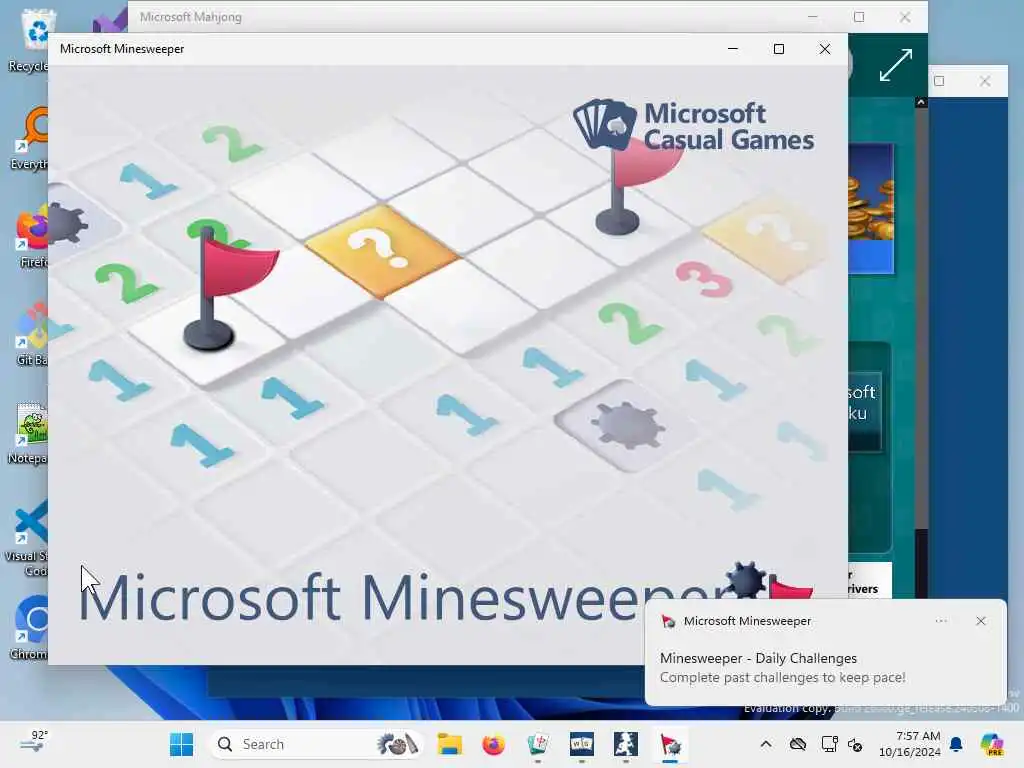Screen dimensions: 1024x768
Task: Click the muted volume tray icon
Action: tap(855, 744)
